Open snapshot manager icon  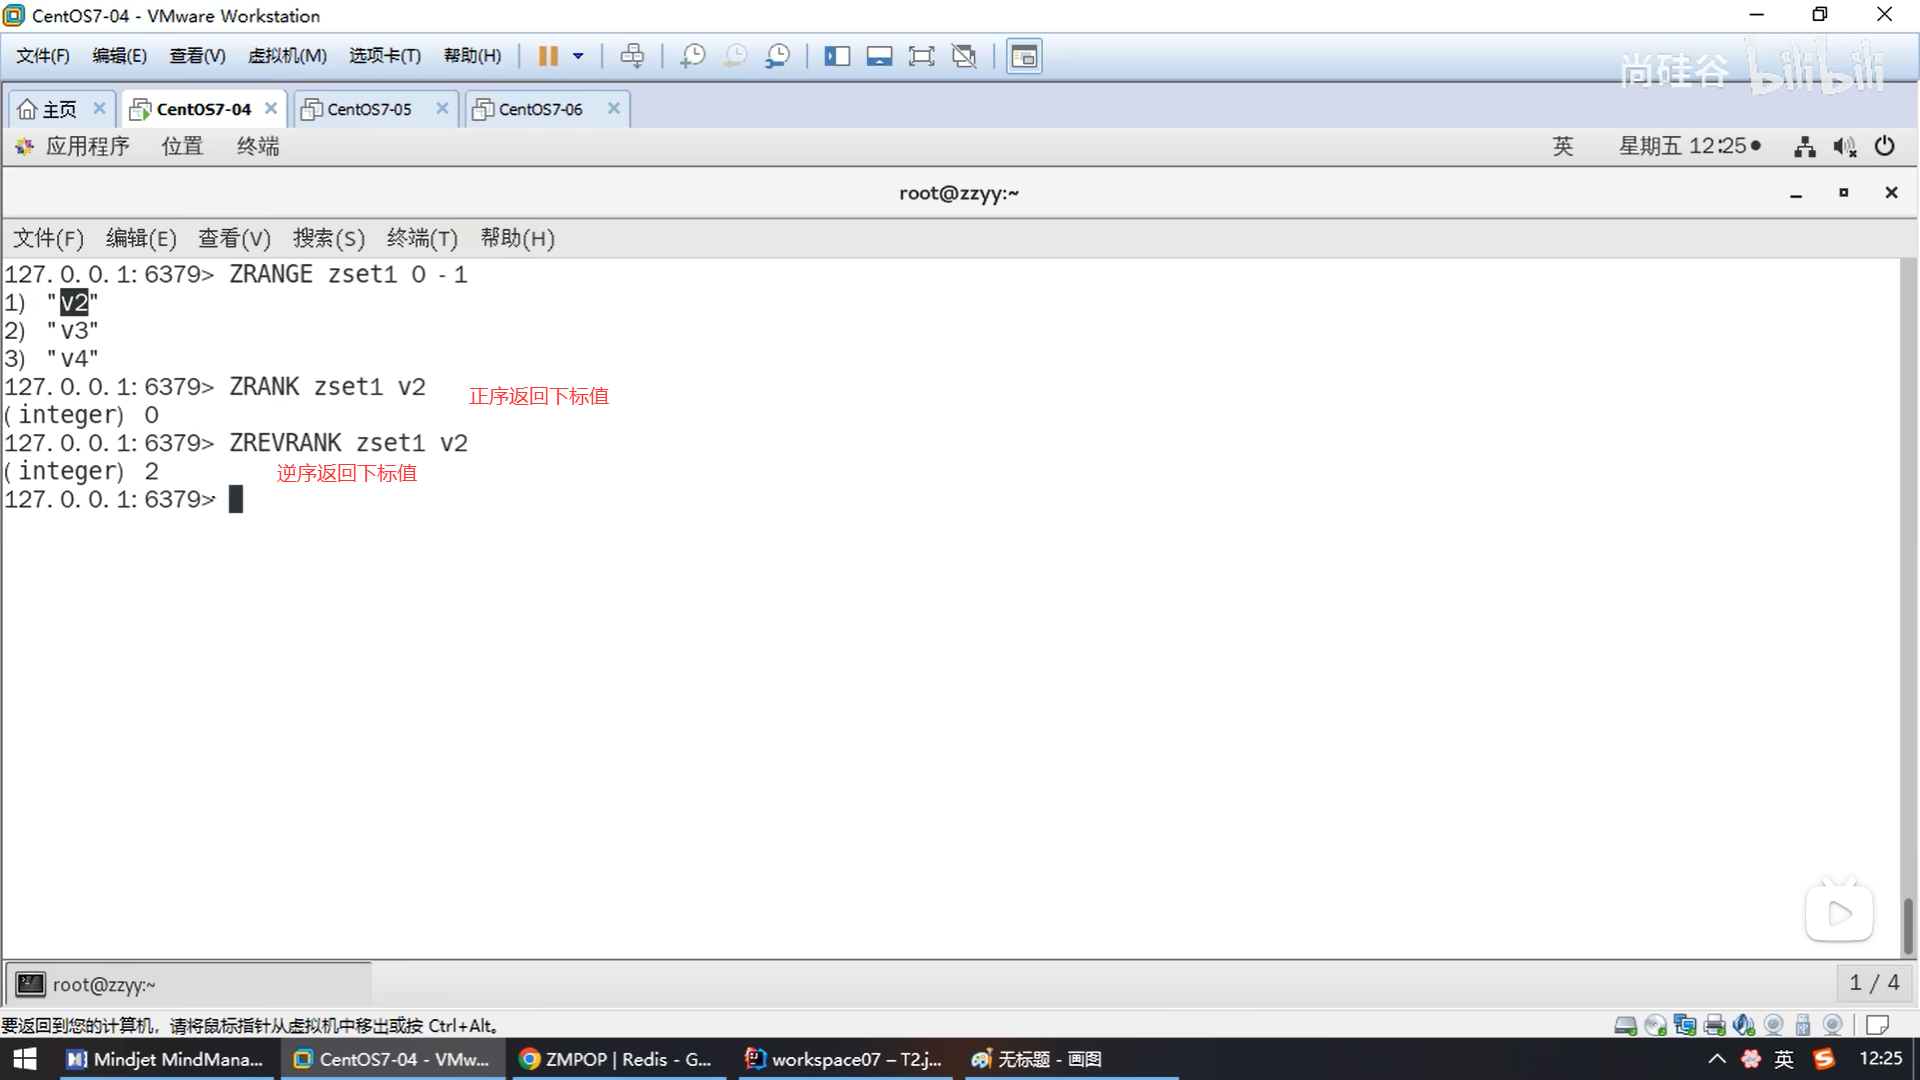[x=777, y=56]
